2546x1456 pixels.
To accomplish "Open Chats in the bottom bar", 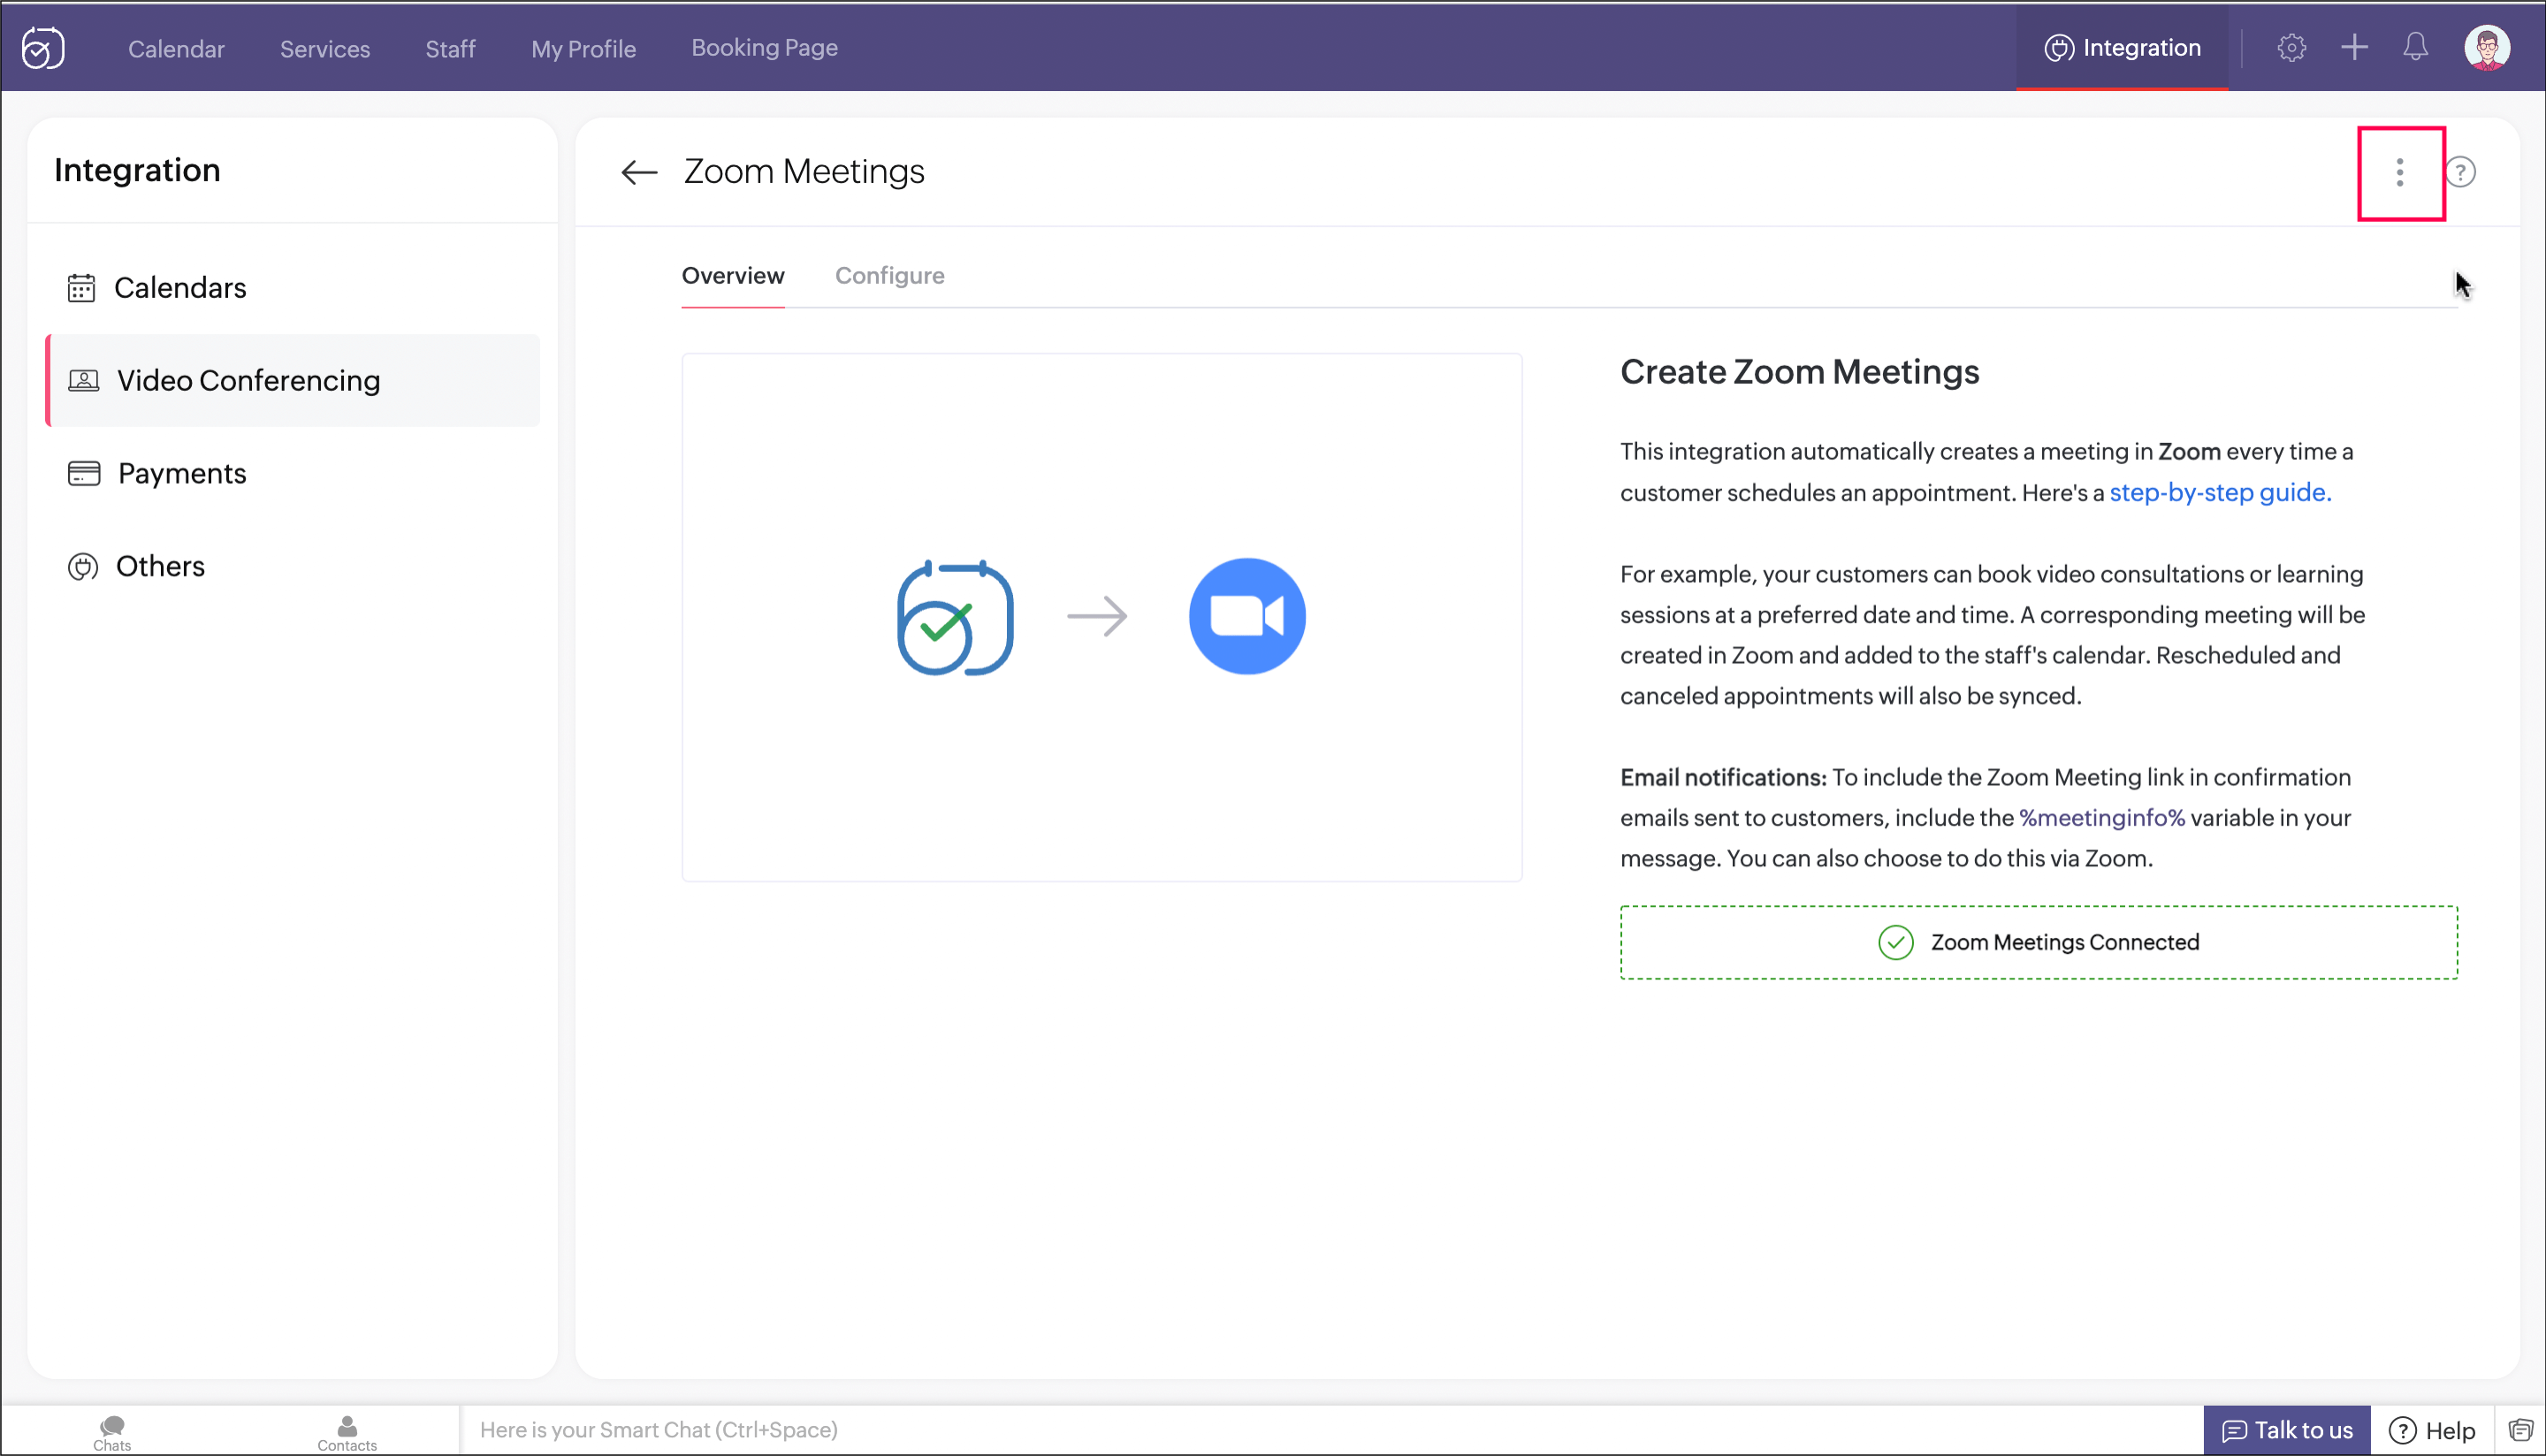I will 112,1432.
